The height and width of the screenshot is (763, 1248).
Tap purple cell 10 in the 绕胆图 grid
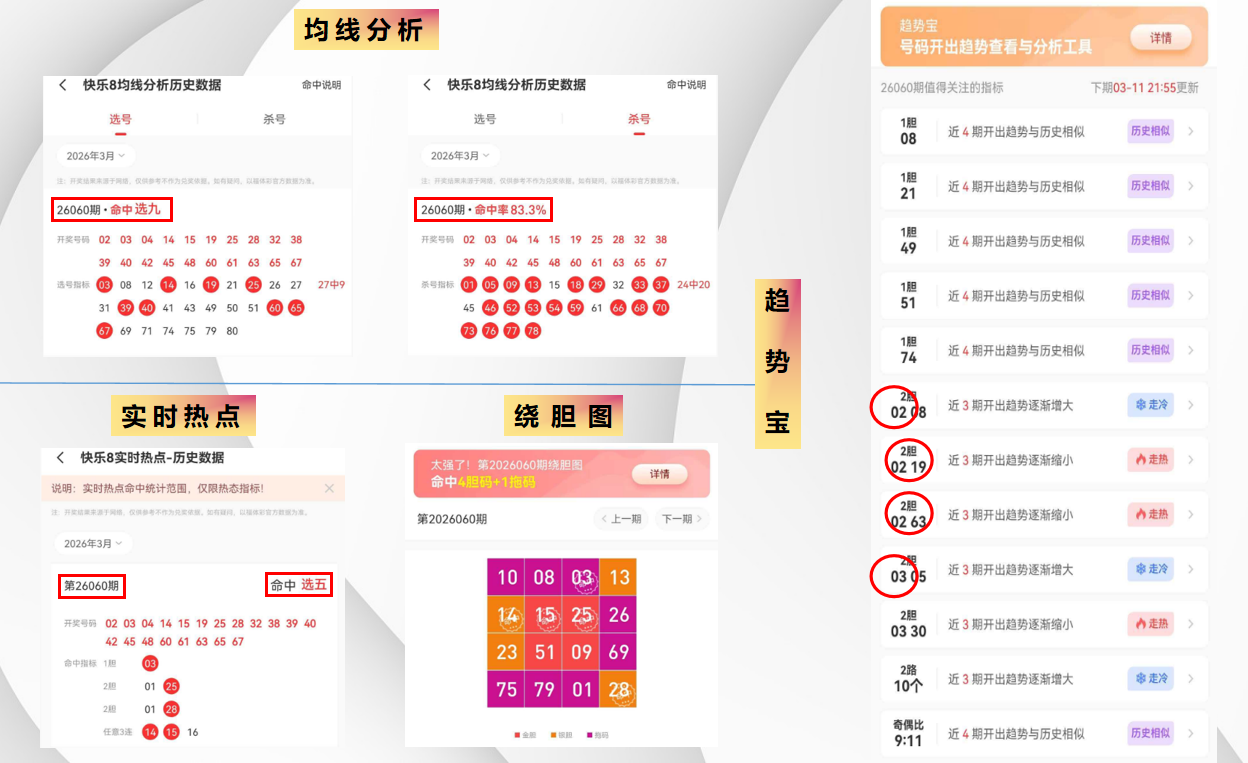[x=507, y=577]
